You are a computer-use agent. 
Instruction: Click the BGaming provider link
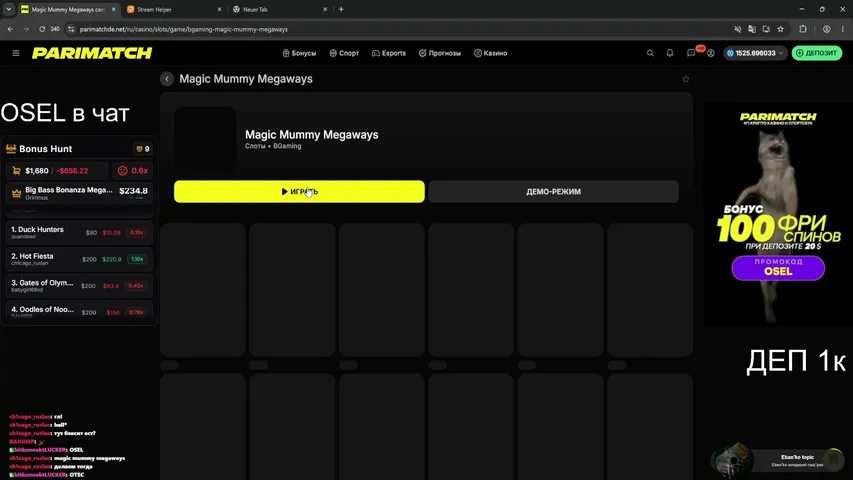[x=287, y=146]
